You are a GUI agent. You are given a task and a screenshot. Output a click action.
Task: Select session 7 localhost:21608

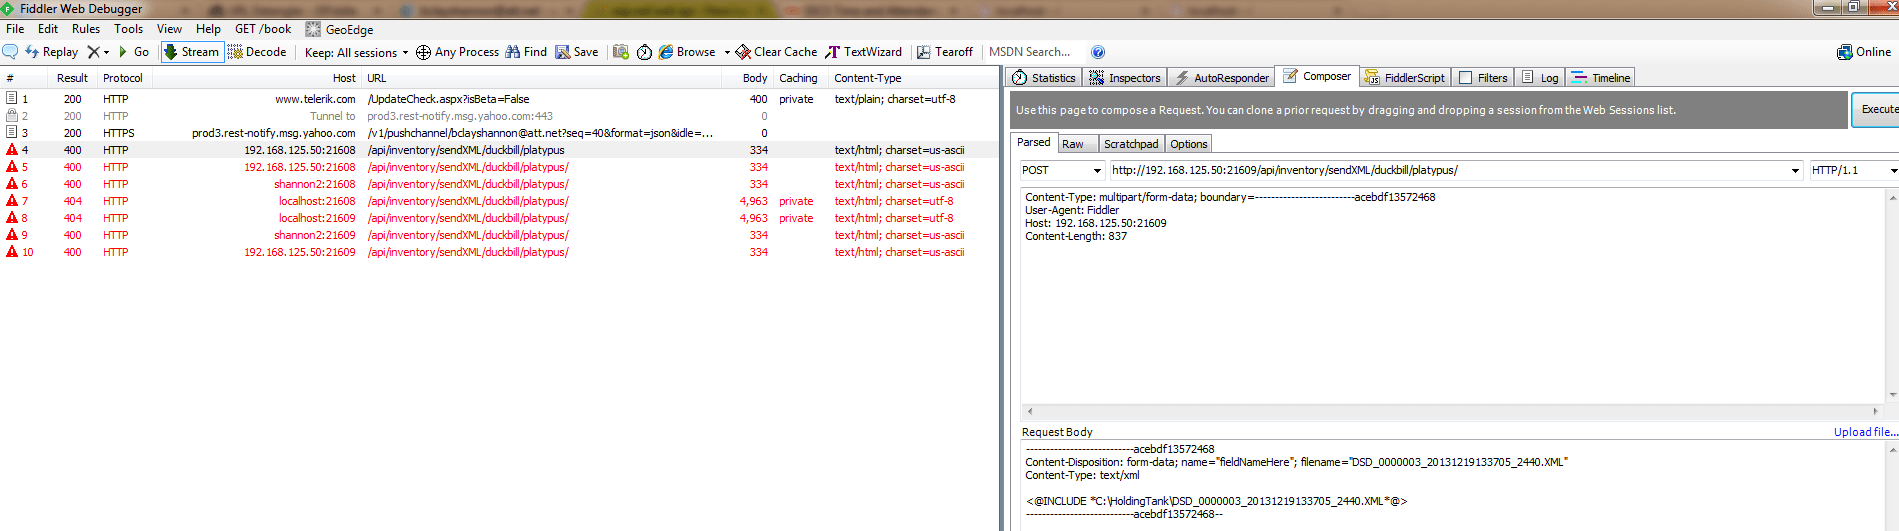(x=499, y=201)
